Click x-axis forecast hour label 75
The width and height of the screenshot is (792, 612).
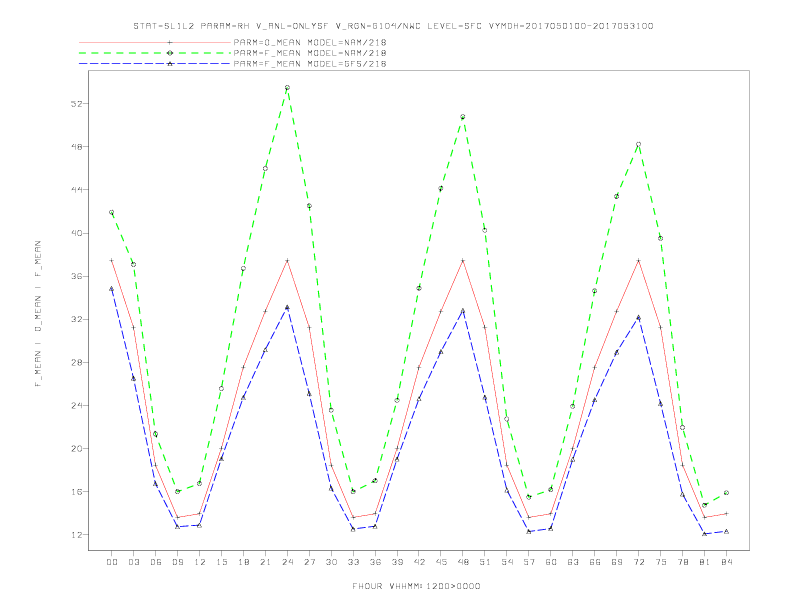[x=661, y=562]
